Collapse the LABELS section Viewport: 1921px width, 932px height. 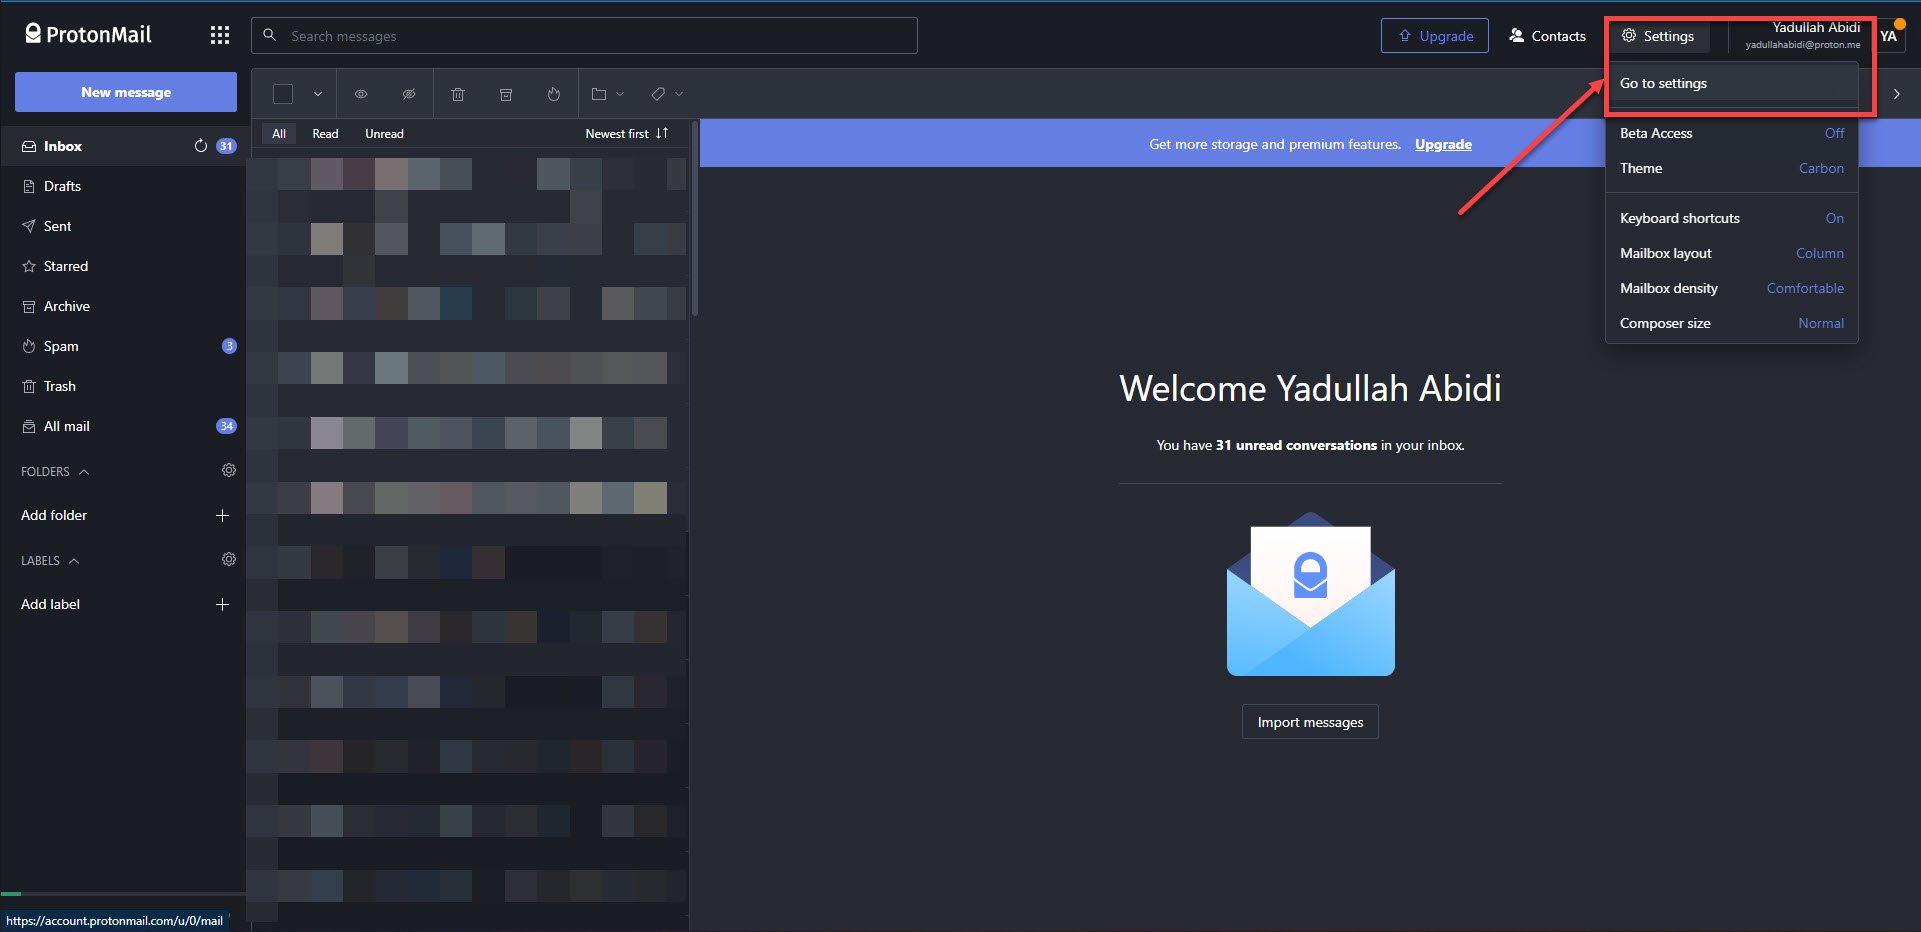click(x=50, y=560)
